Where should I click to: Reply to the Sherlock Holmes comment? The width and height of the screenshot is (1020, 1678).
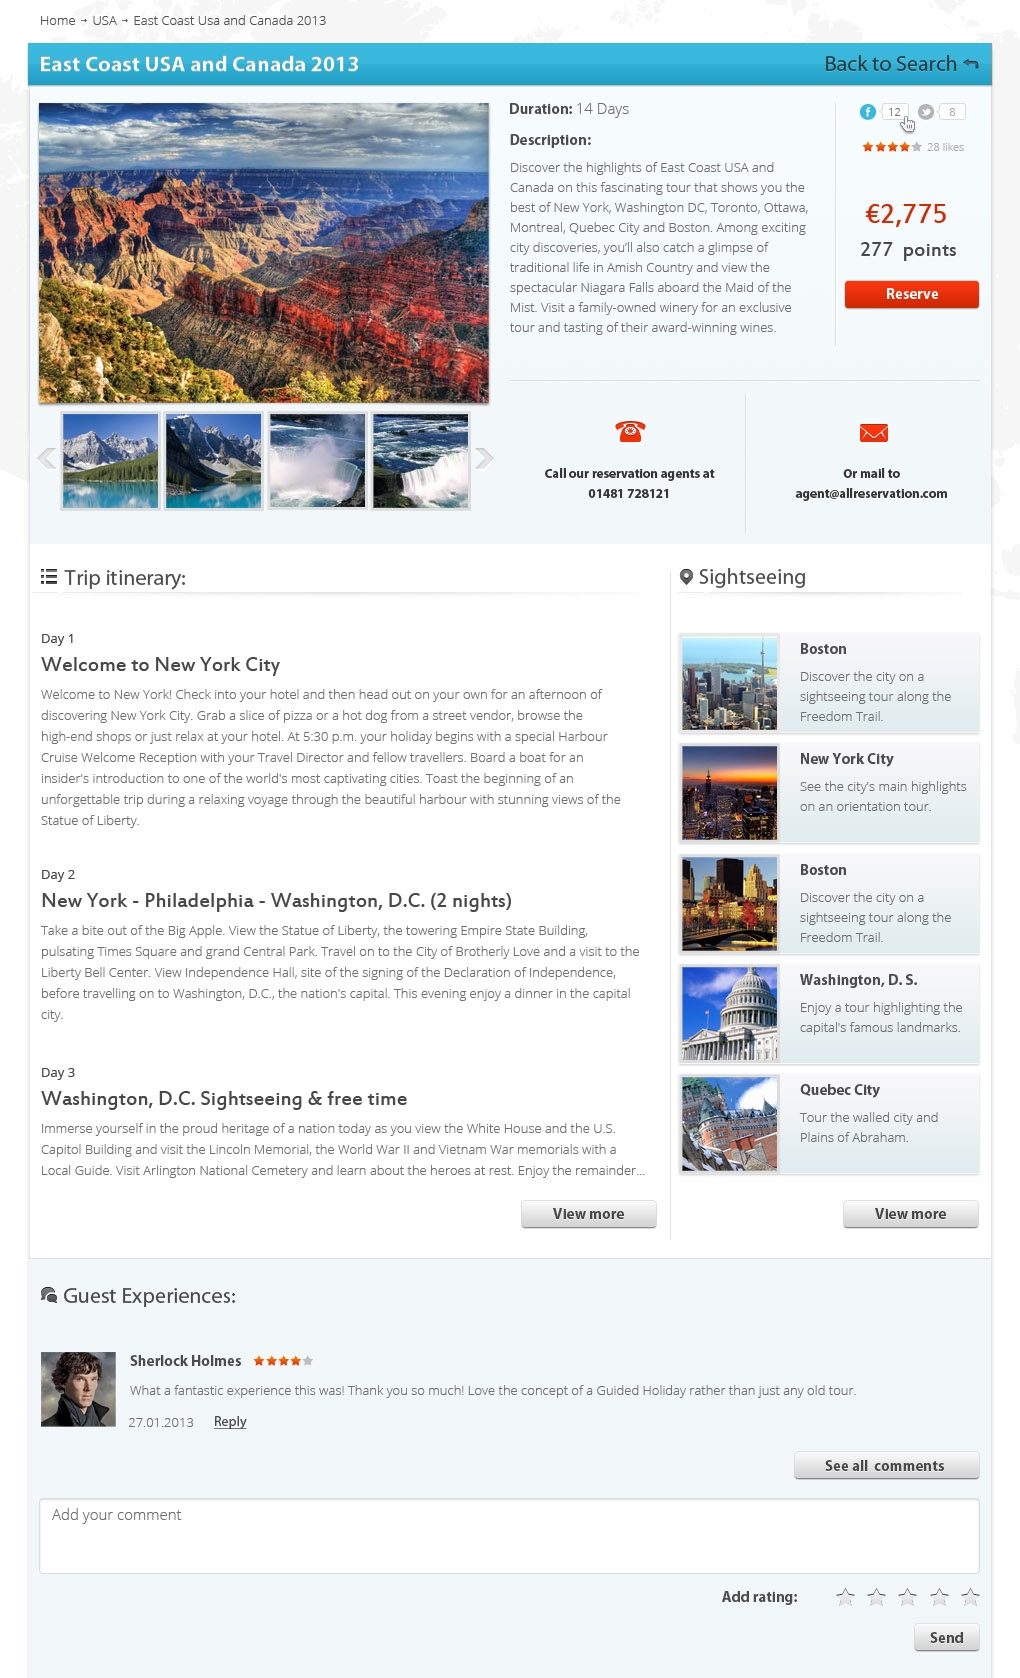(230, 1422)
